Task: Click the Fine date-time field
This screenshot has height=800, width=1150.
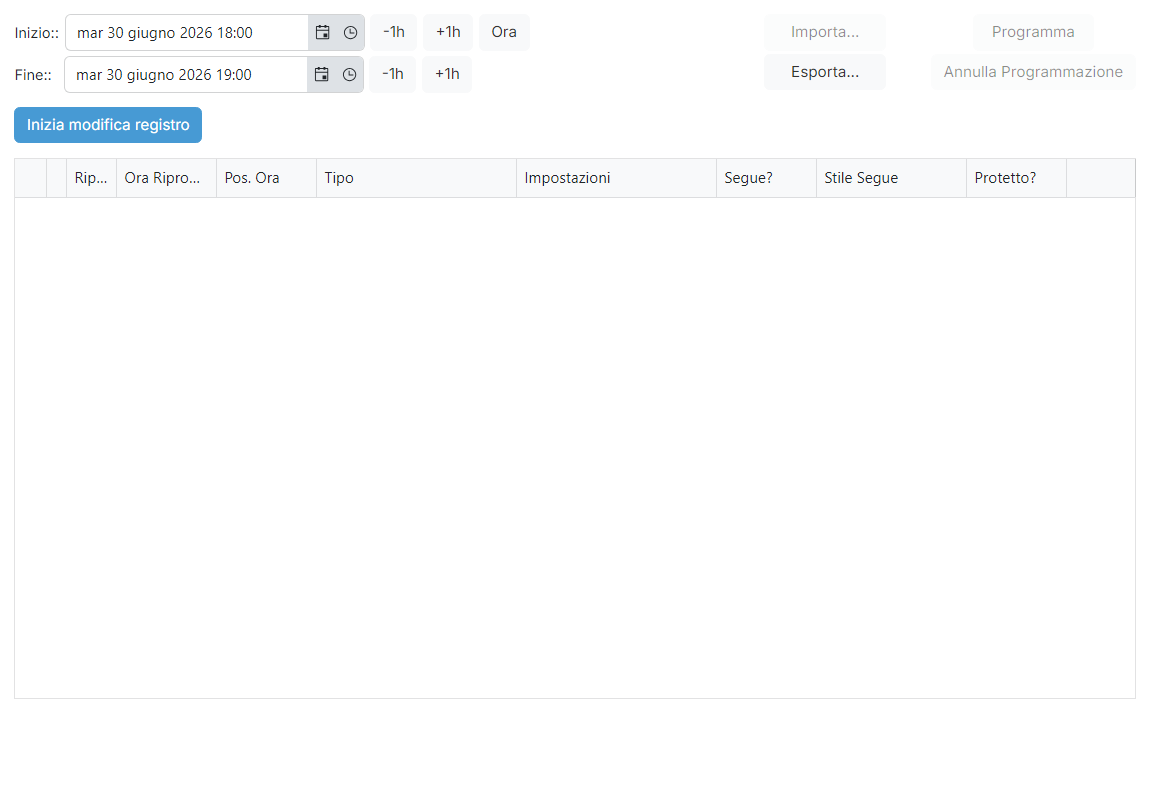Action: [x=186, y=74]
